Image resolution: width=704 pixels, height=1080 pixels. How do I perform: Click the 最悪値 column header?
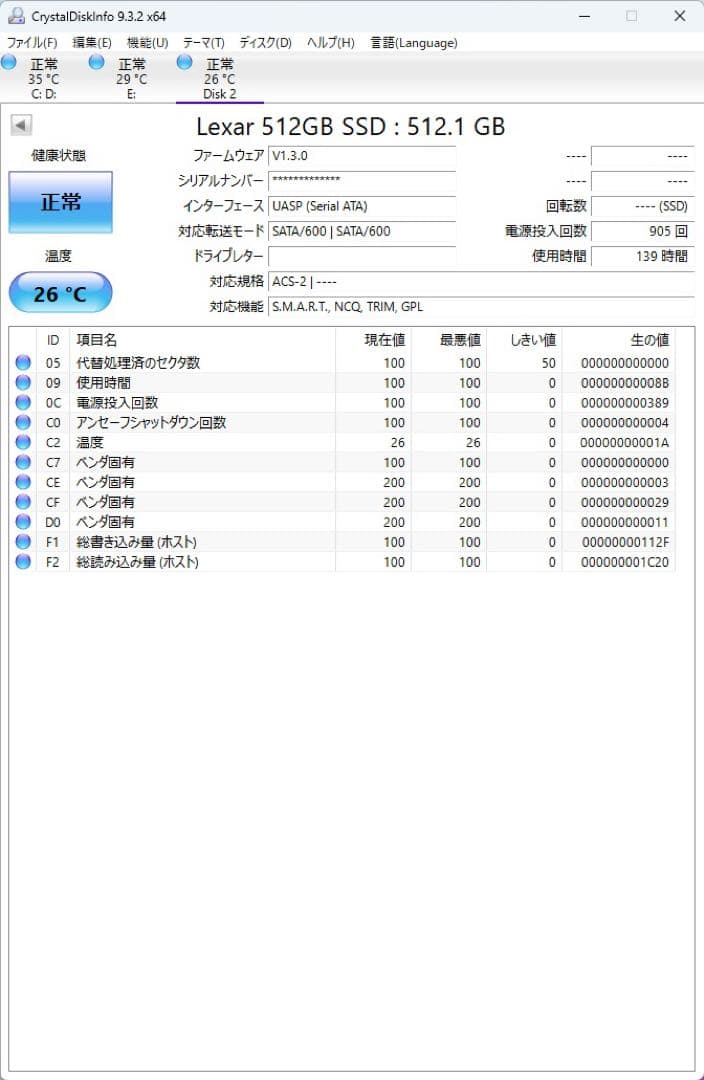pos(448,340)
